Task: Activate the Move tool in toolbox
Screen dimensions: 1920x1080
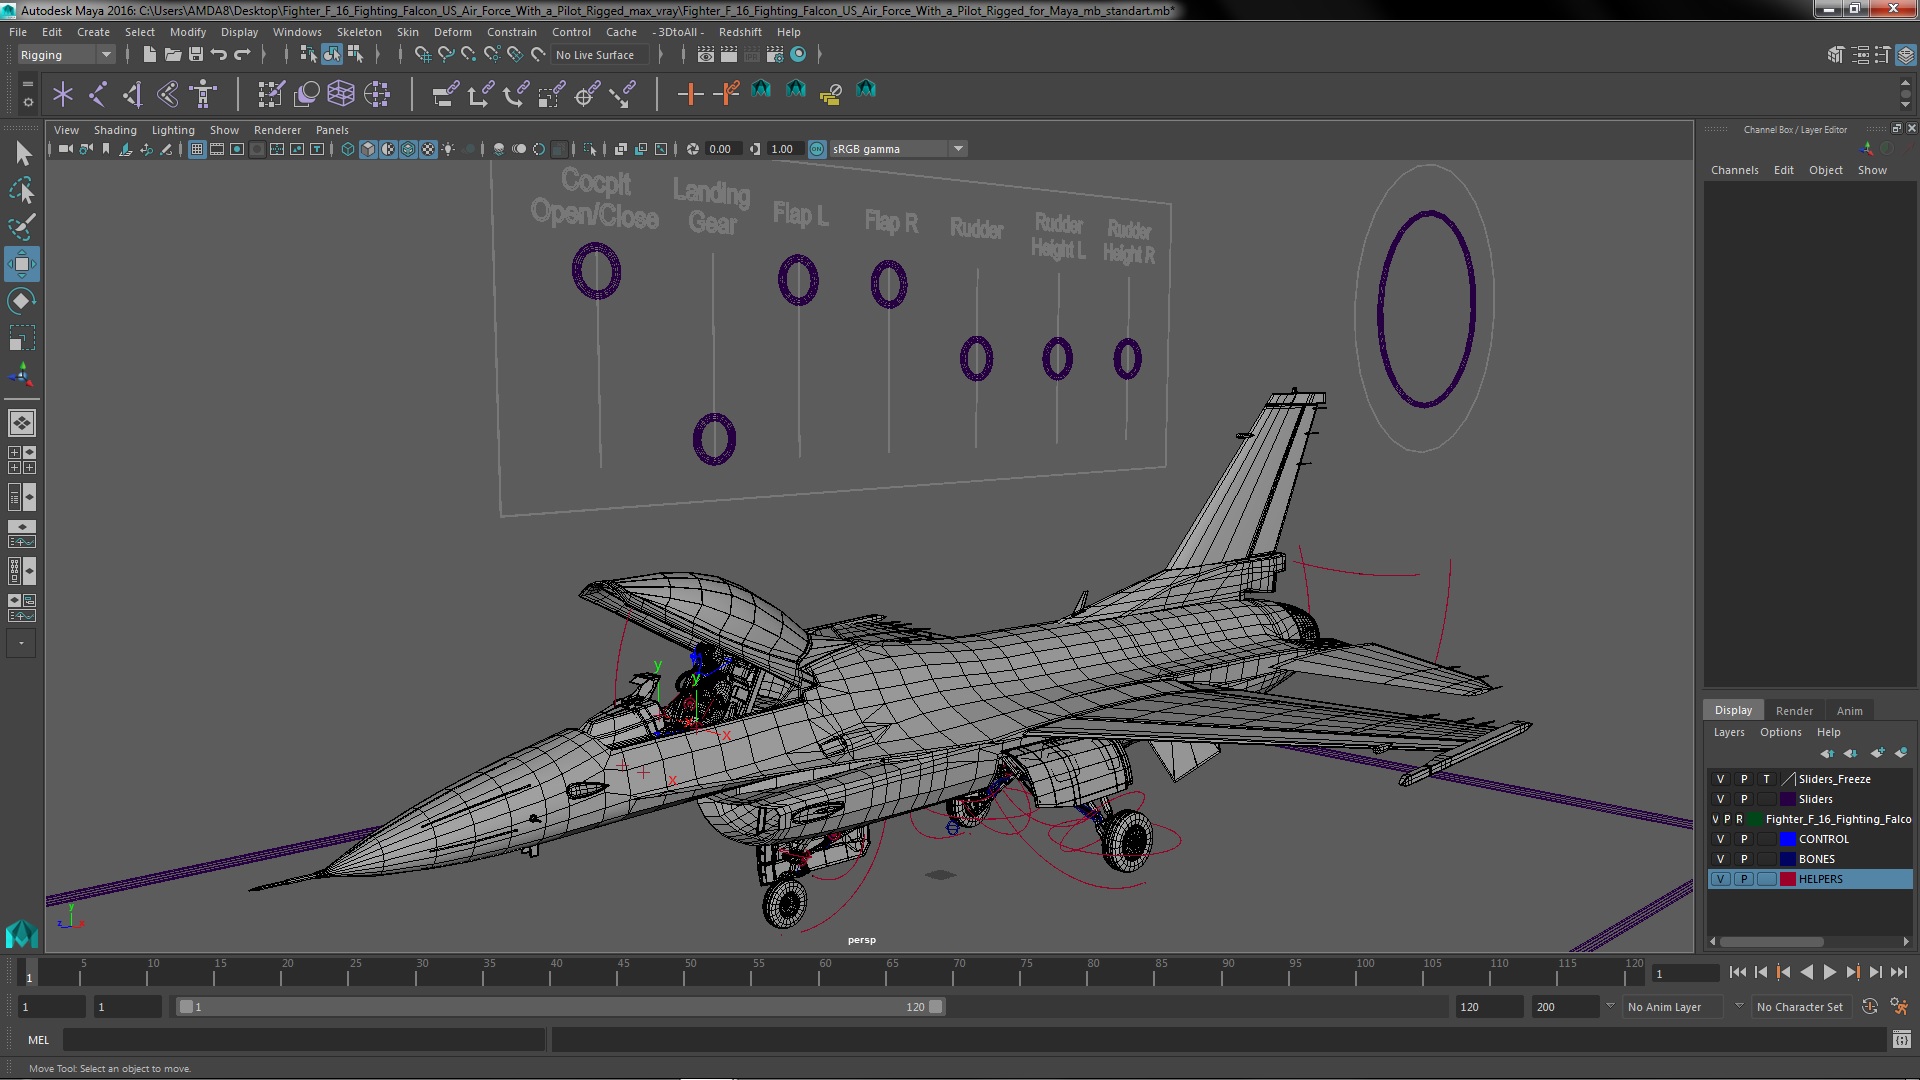Action: click(22, 264)
